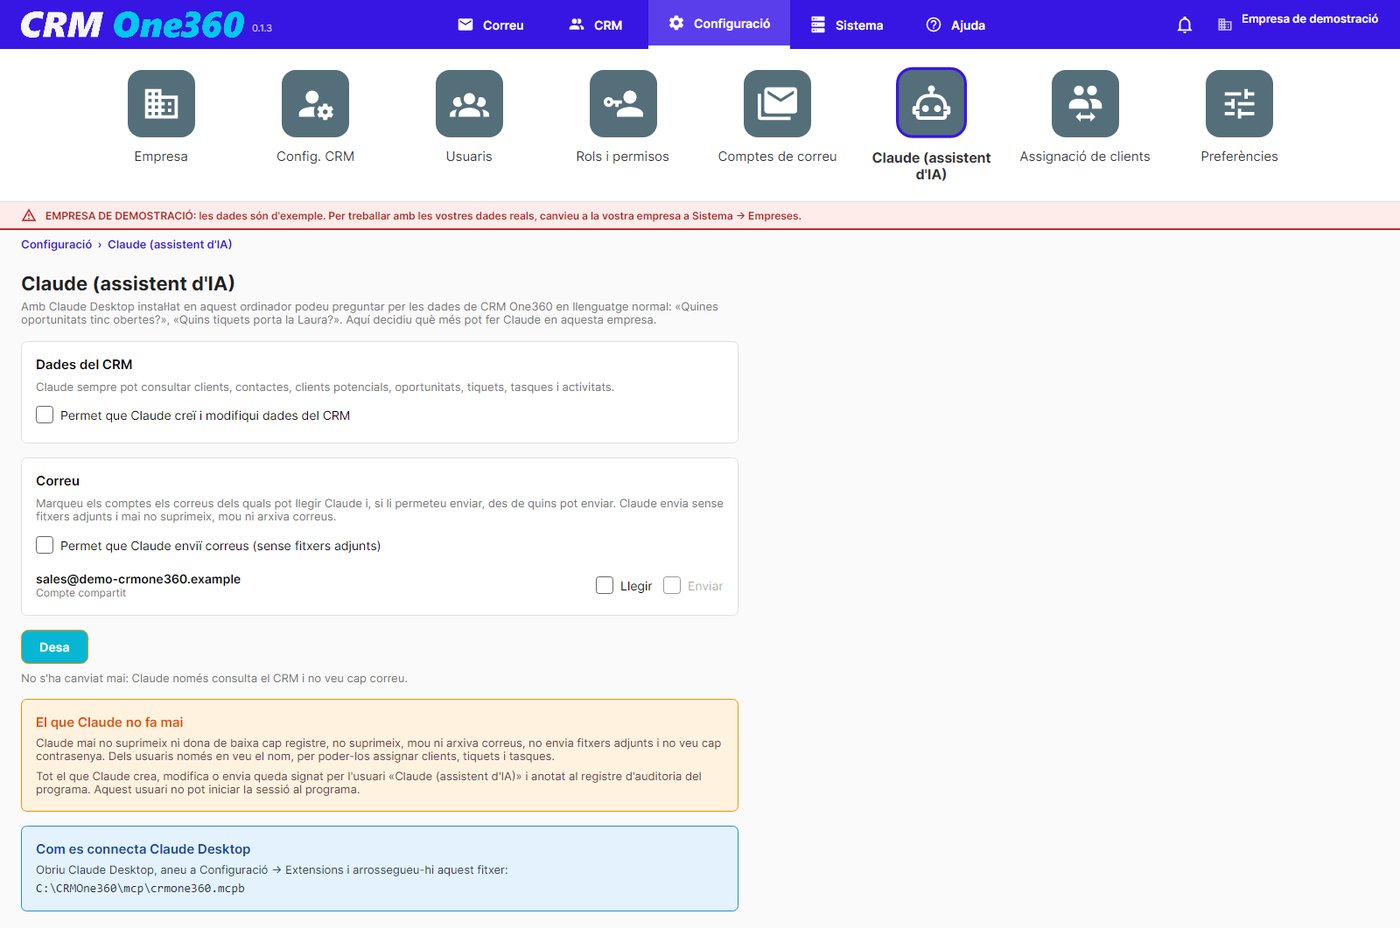Click Empresa de demostració company selector
This screenshot has height=928, width=1400.
click(1310, 19)
